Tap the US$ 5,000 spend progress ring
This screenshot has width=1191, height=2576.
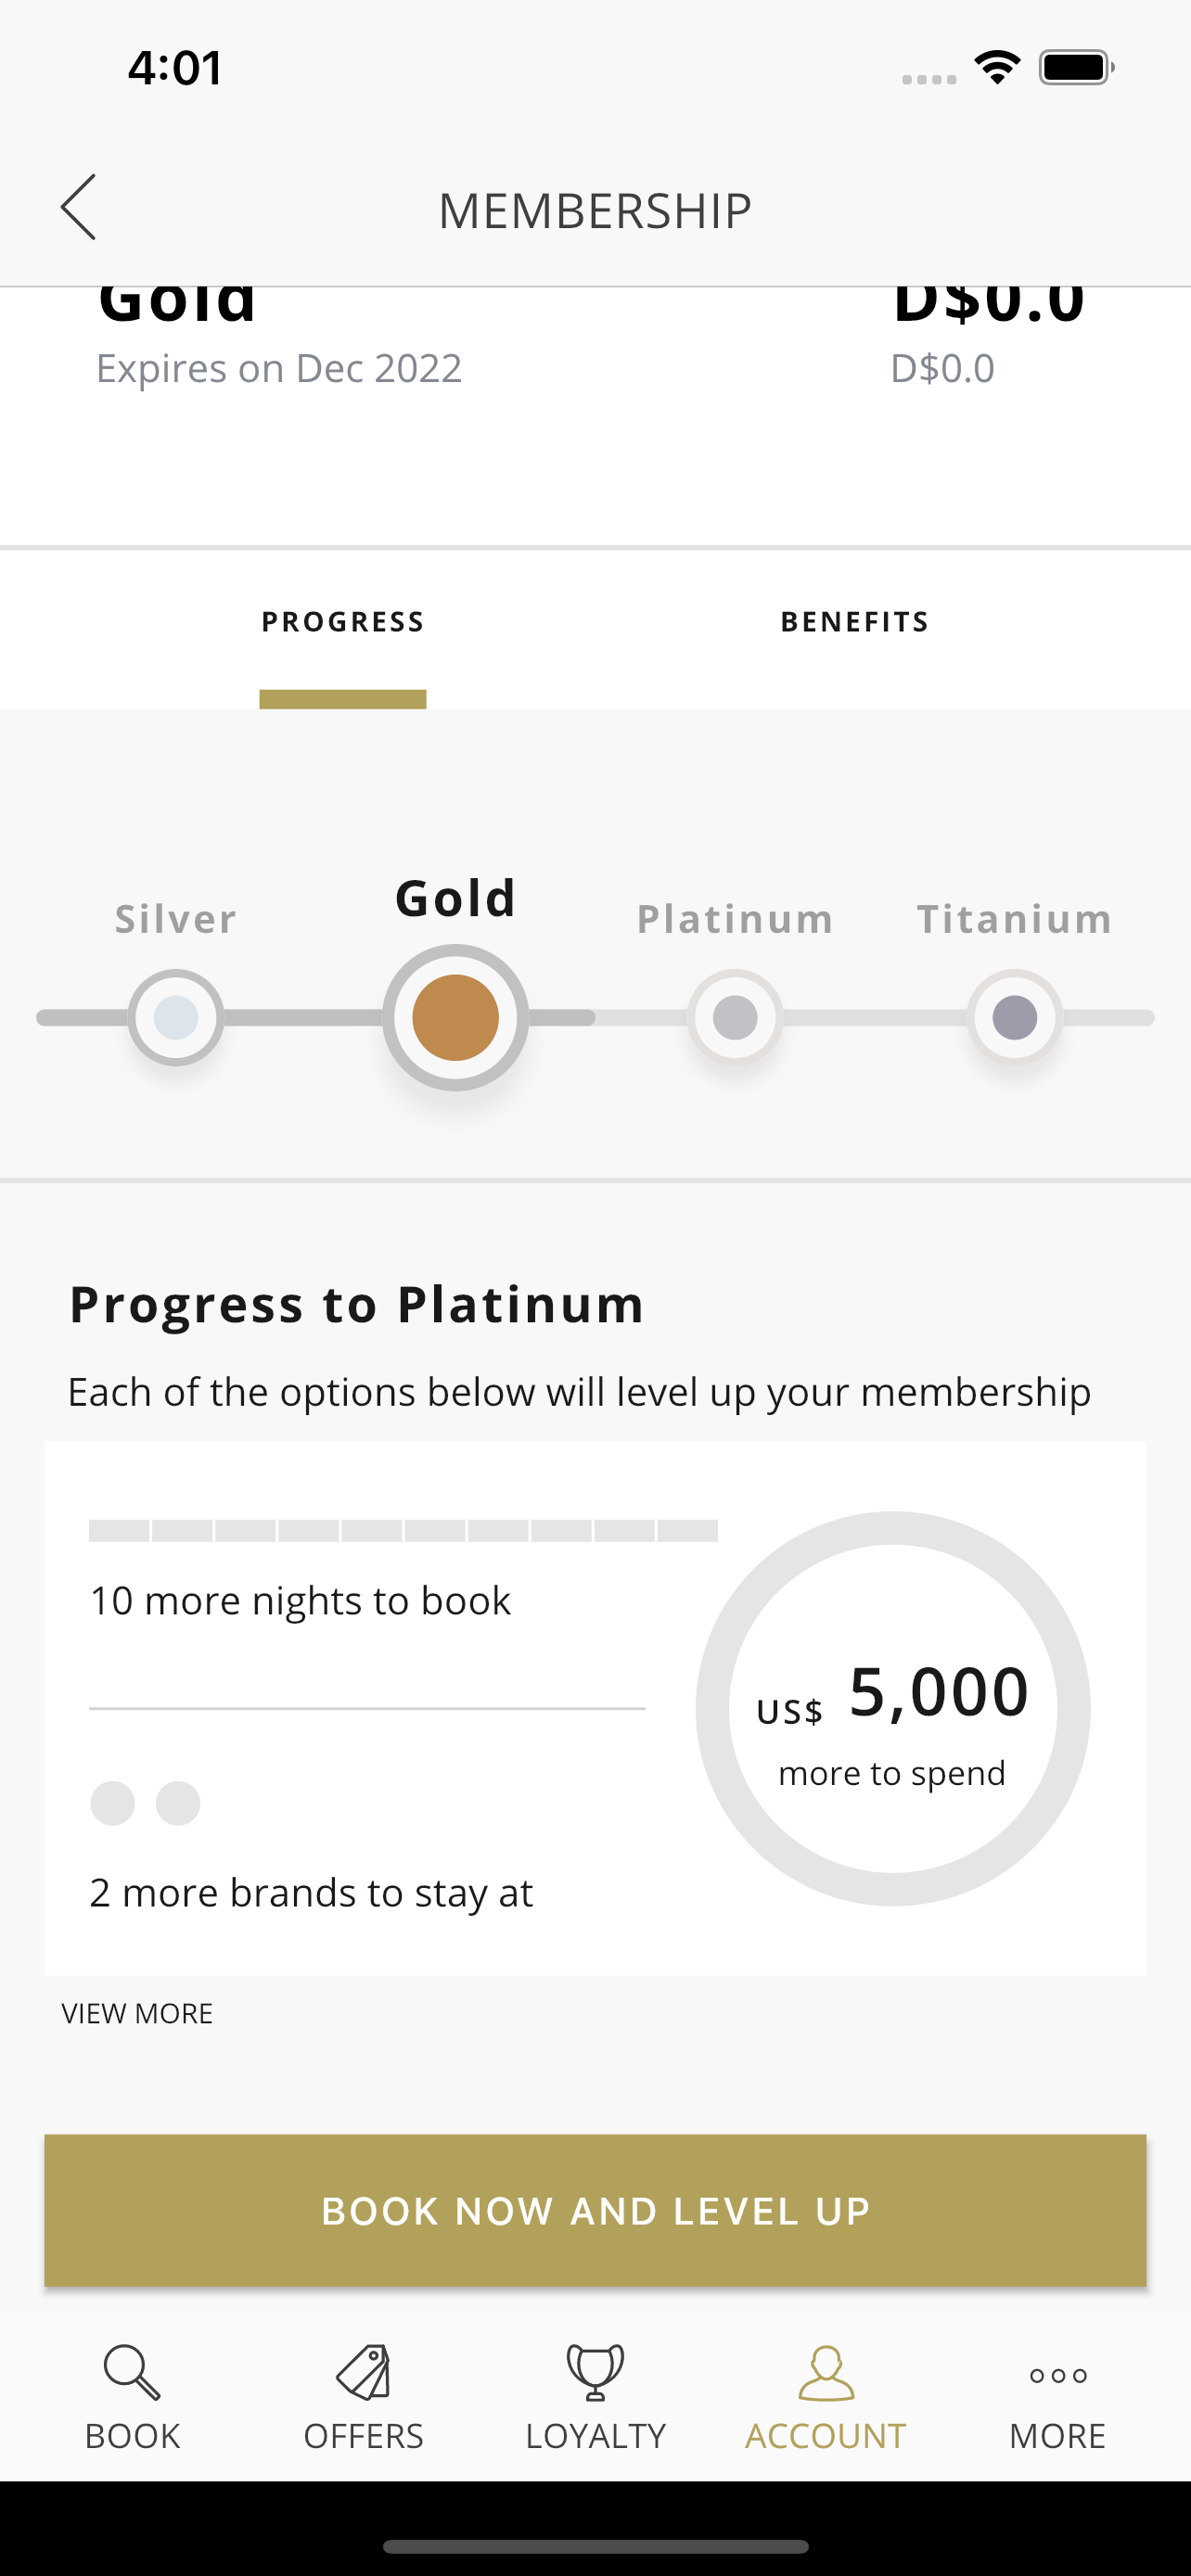pos(892,1708)
